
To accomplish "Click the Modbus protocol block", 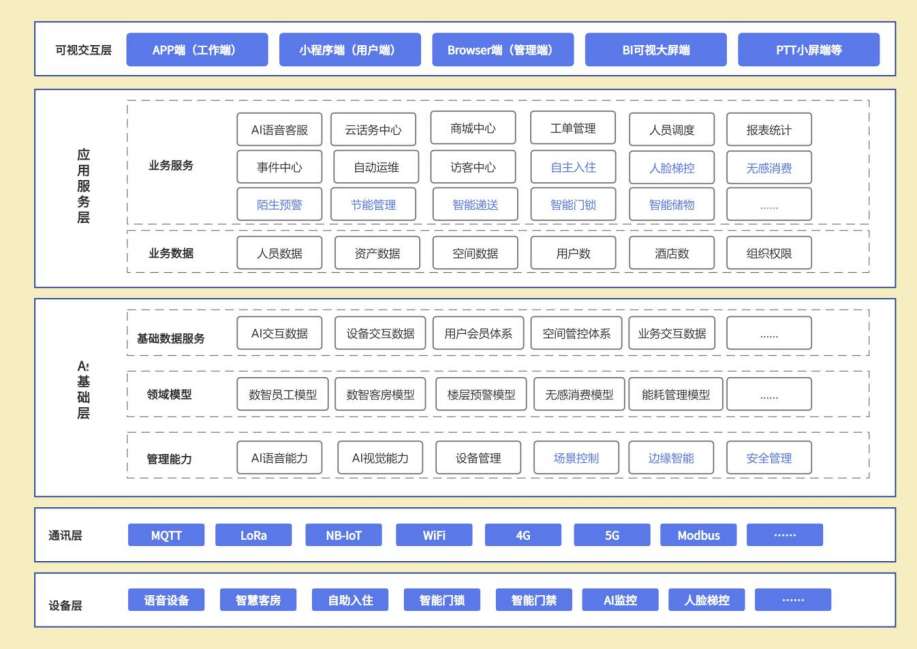I will (x=697, y=535).
